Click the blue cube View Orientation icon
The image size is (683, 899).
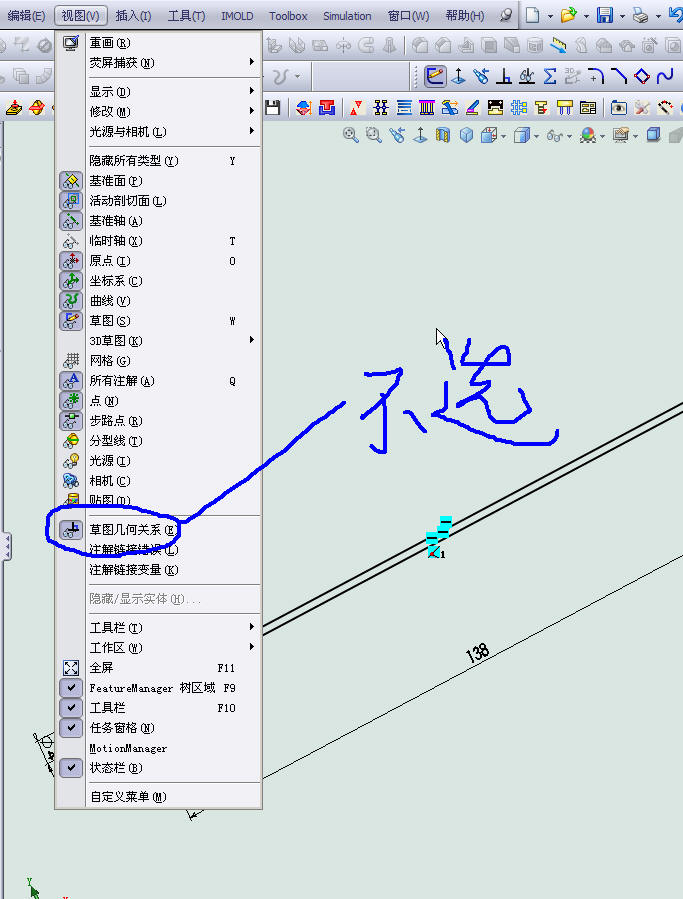point(466,135)
